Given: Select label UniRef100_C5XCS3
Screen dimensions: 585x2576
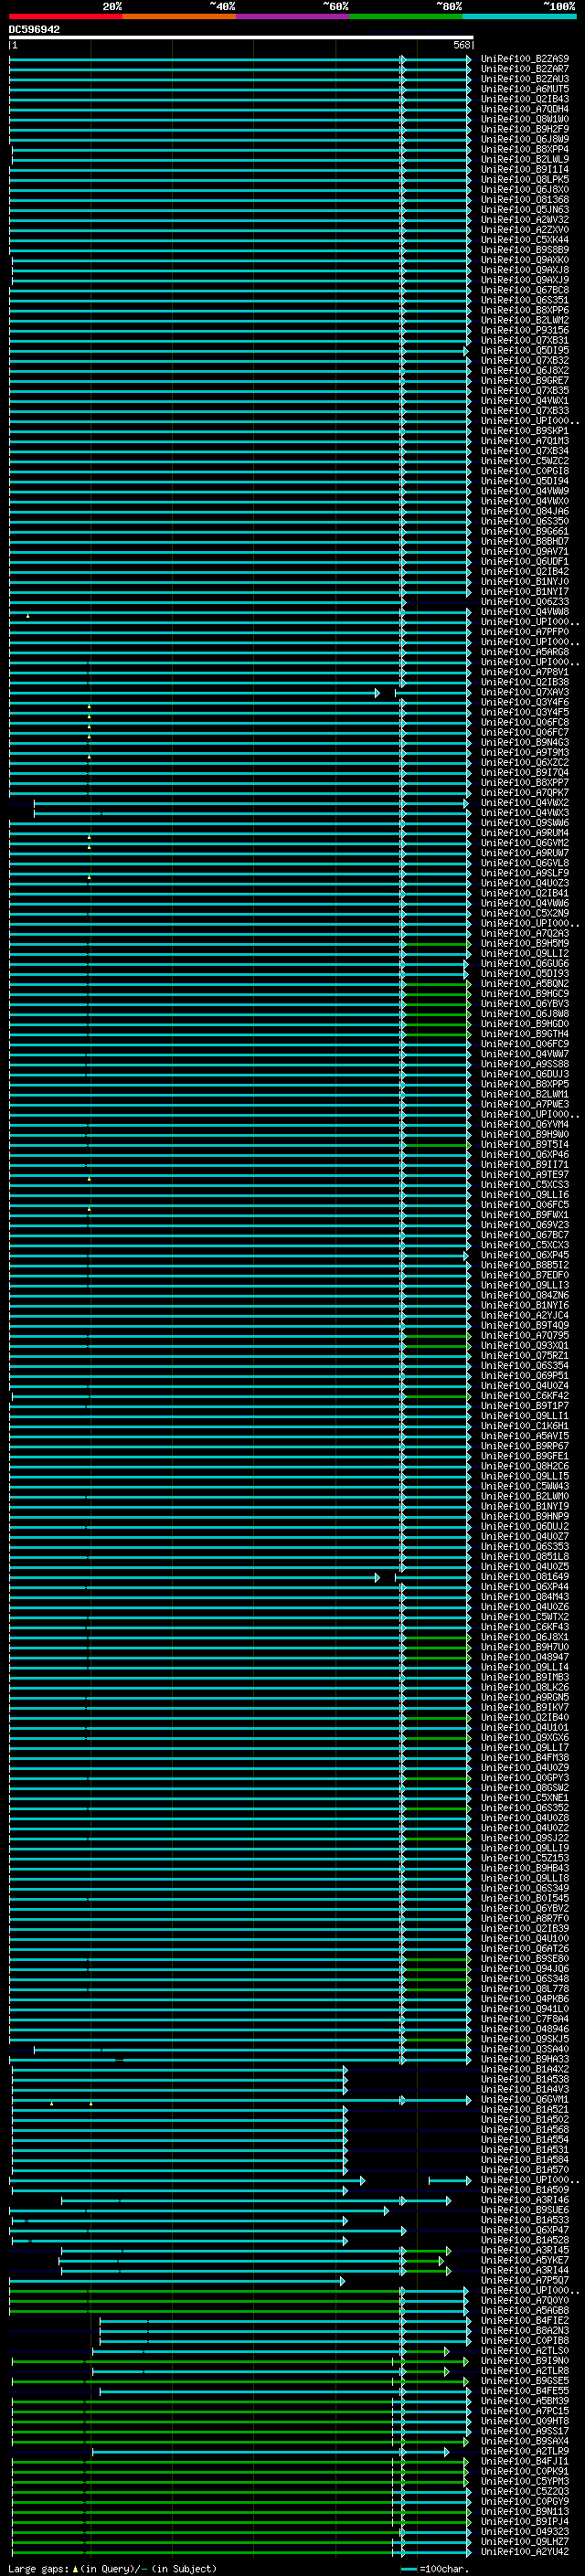Looking at the screenshot, I should (525, 1185).
